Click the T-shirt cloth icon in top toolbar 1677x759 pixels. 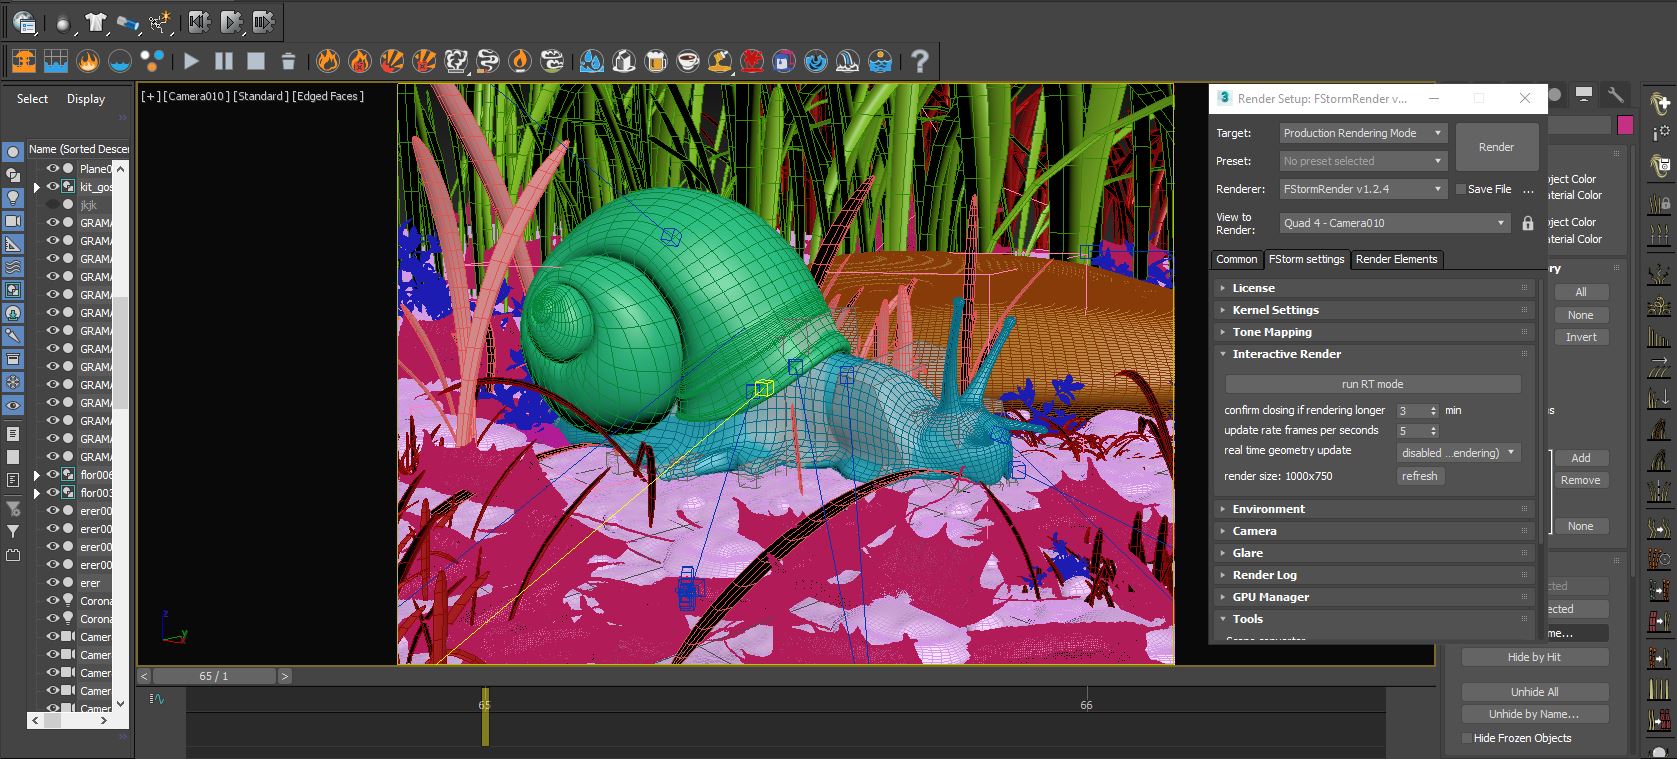tap(96, 21)
